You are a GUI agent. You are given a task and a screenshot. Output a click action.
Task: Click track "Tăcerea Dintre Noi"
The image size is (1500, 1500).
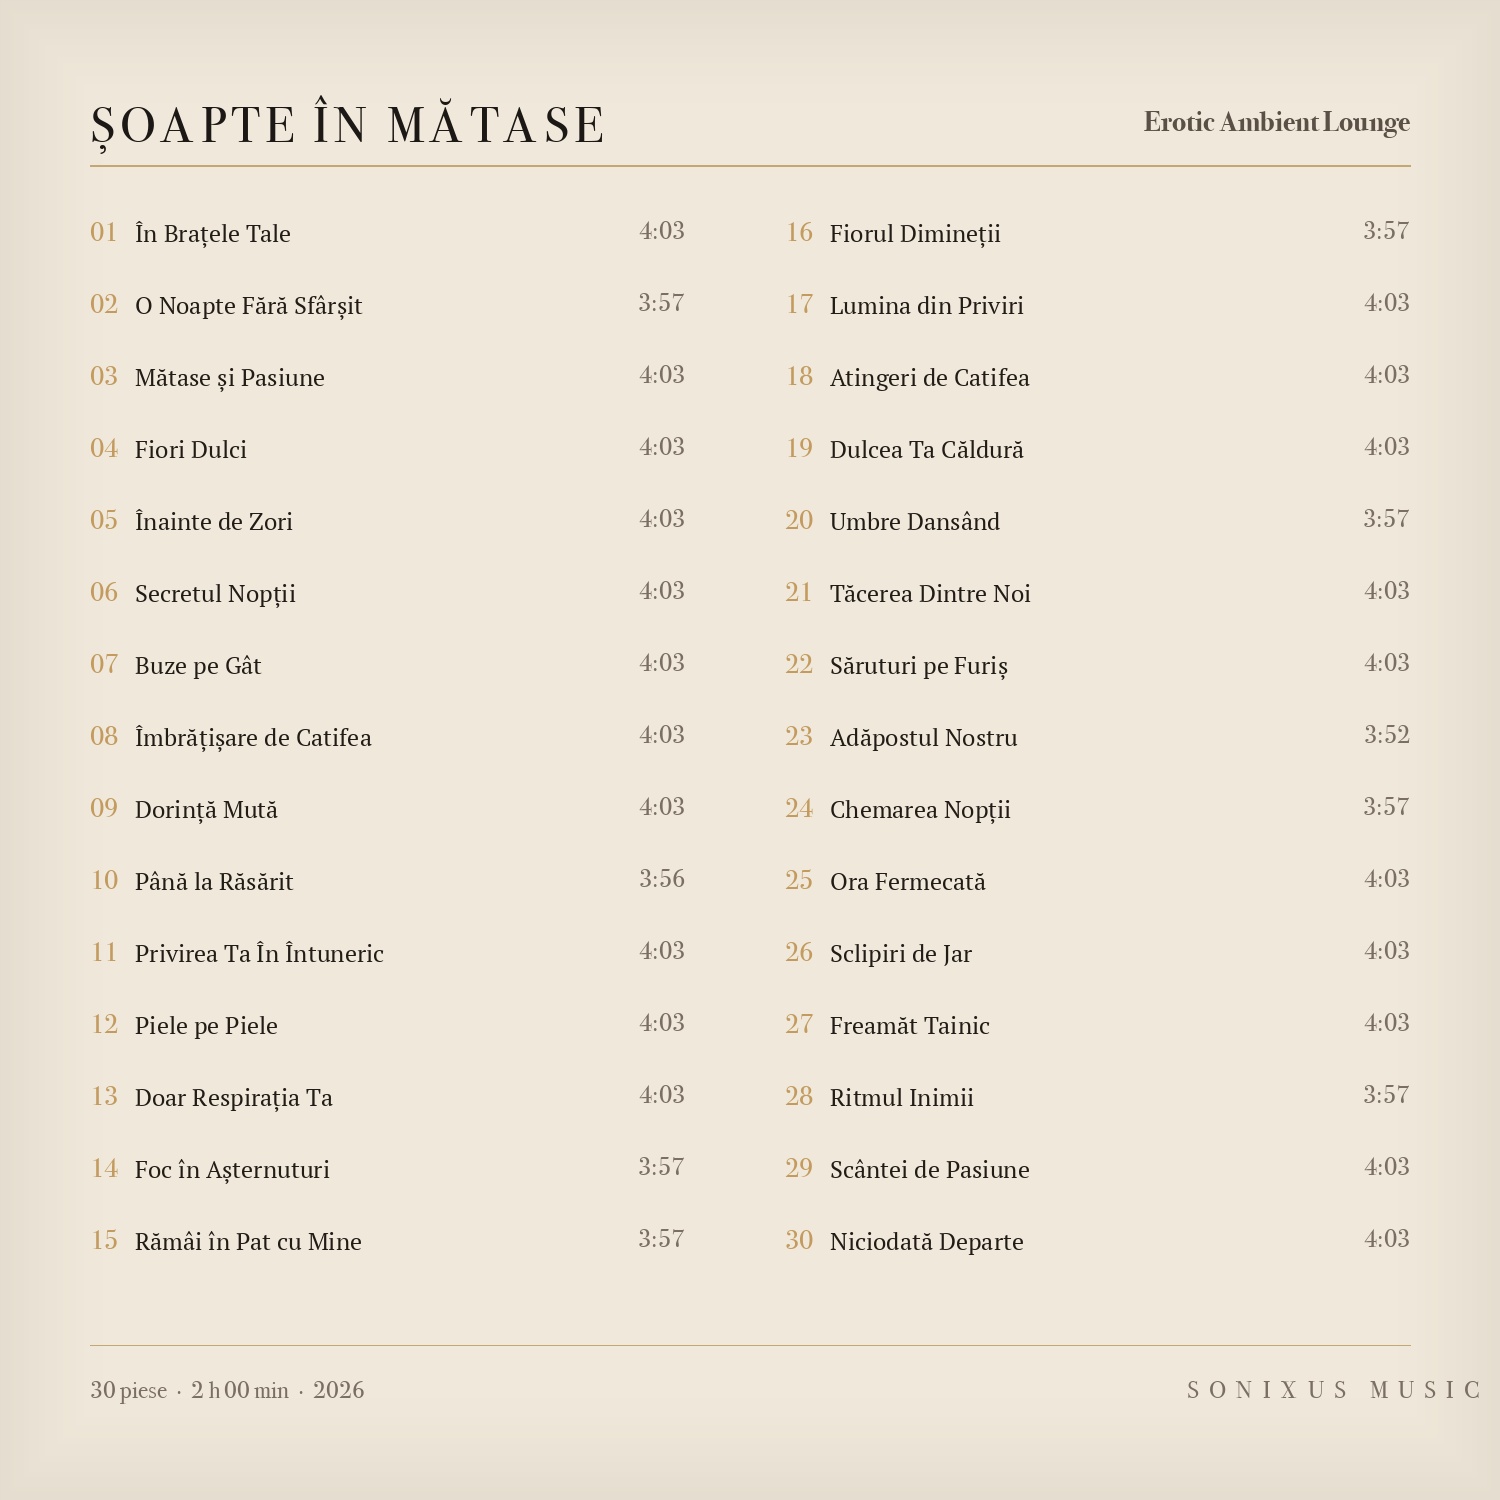tap(930, 593)
